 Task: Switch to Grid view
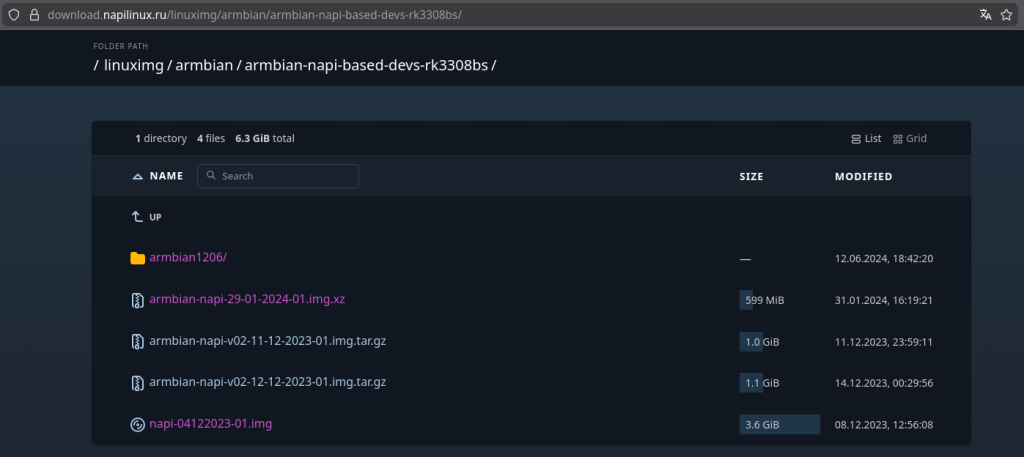point(910,139)
